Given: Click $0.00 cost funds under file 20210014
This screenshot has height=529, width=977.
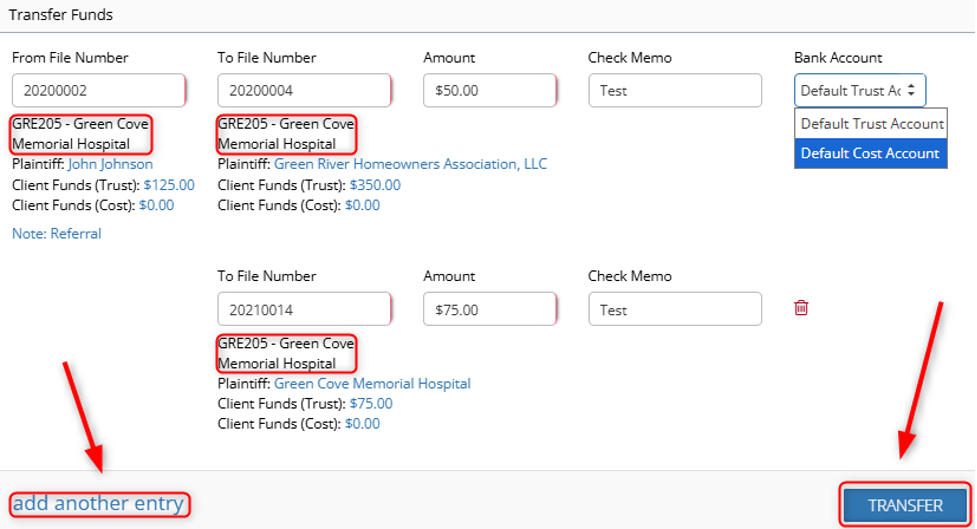Looking at the screenshot, I should coord(363,424).
